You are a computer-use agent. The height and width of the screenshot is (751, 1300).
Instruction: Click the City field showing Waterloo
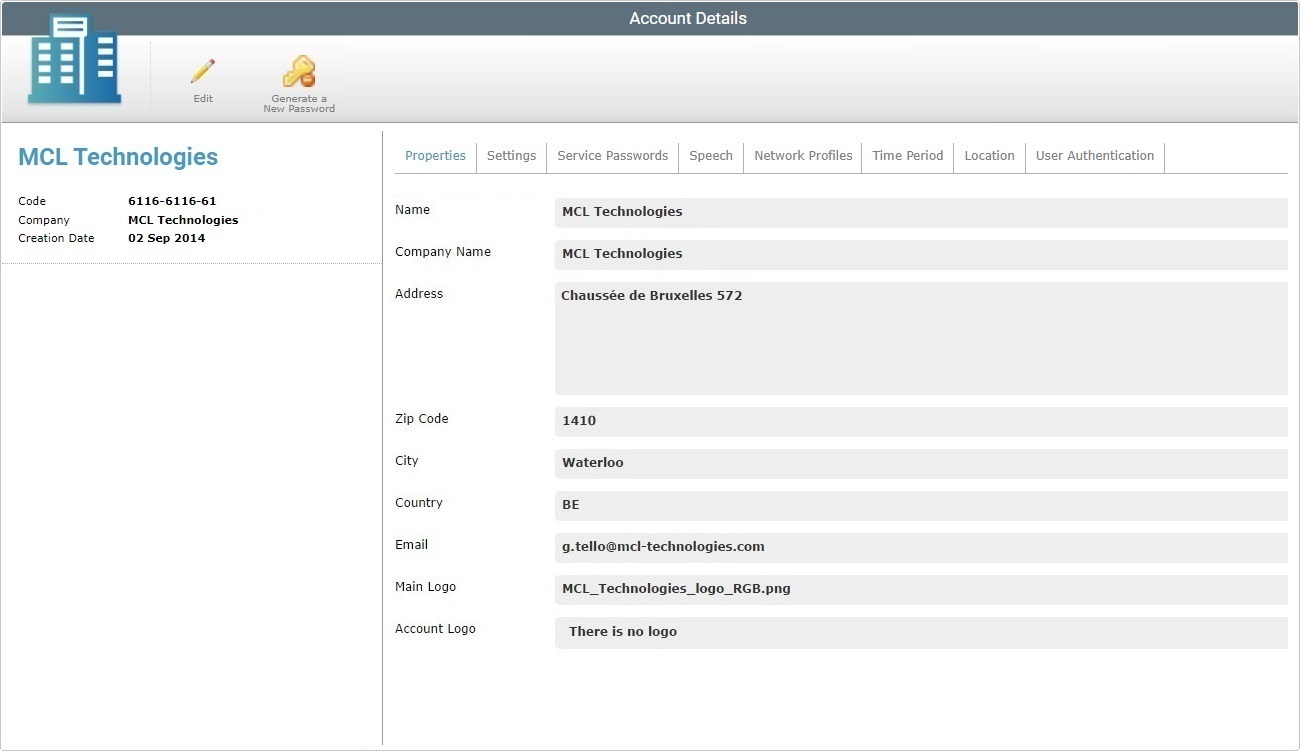[x=920, y=463]
